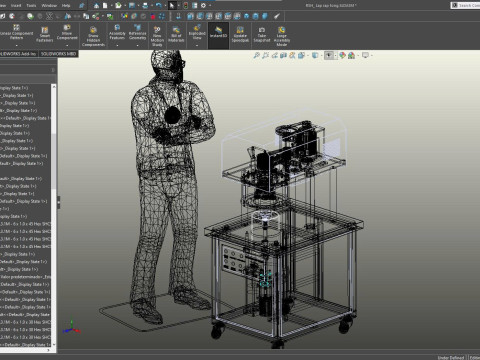Click the Exploded View tool
Viewport: 480px width, 360px height.
click(197, 32)
